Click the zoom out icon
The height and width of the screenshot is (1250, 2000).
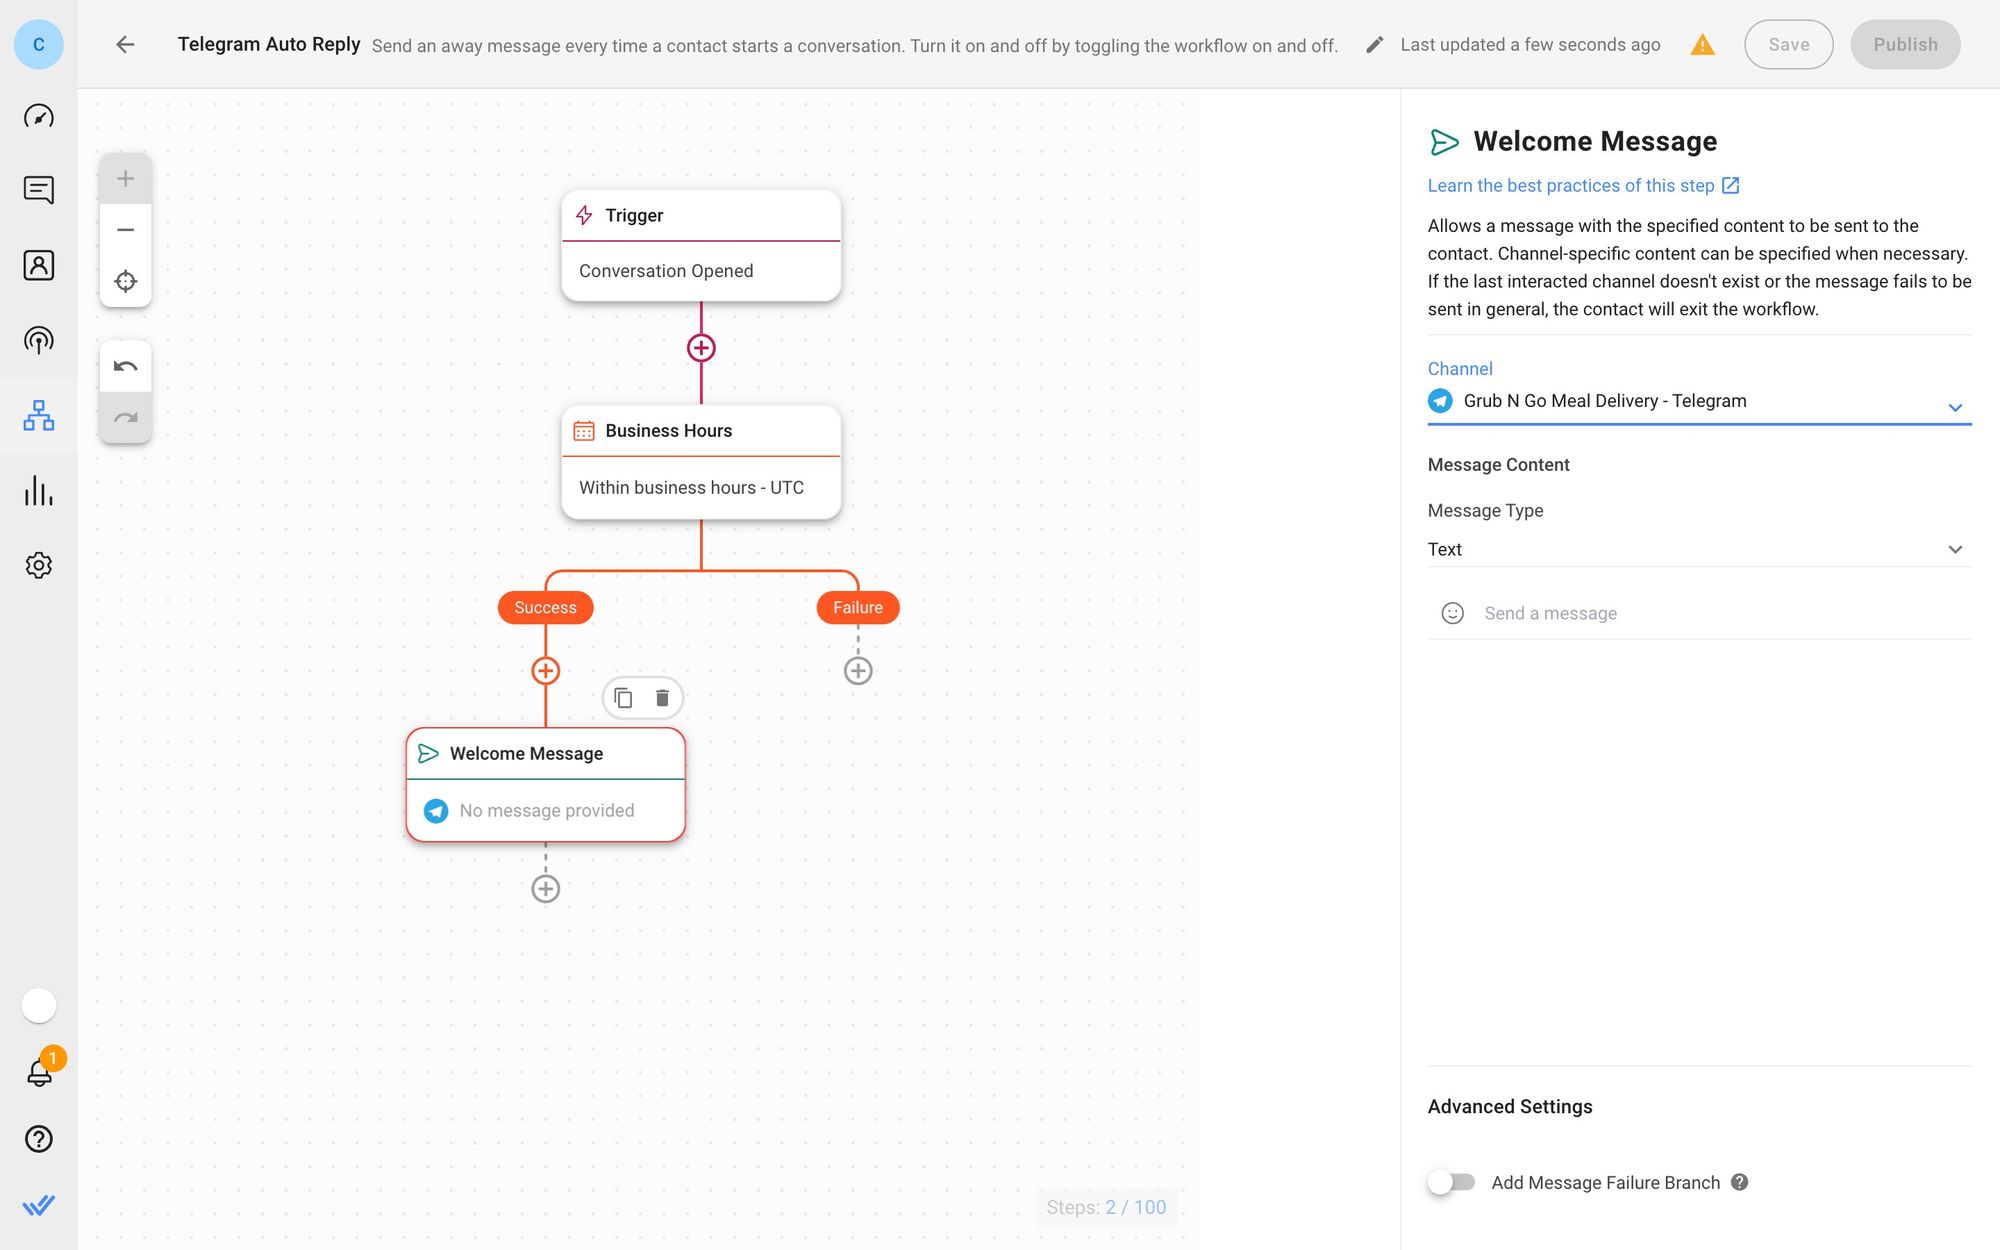(125, 230)
